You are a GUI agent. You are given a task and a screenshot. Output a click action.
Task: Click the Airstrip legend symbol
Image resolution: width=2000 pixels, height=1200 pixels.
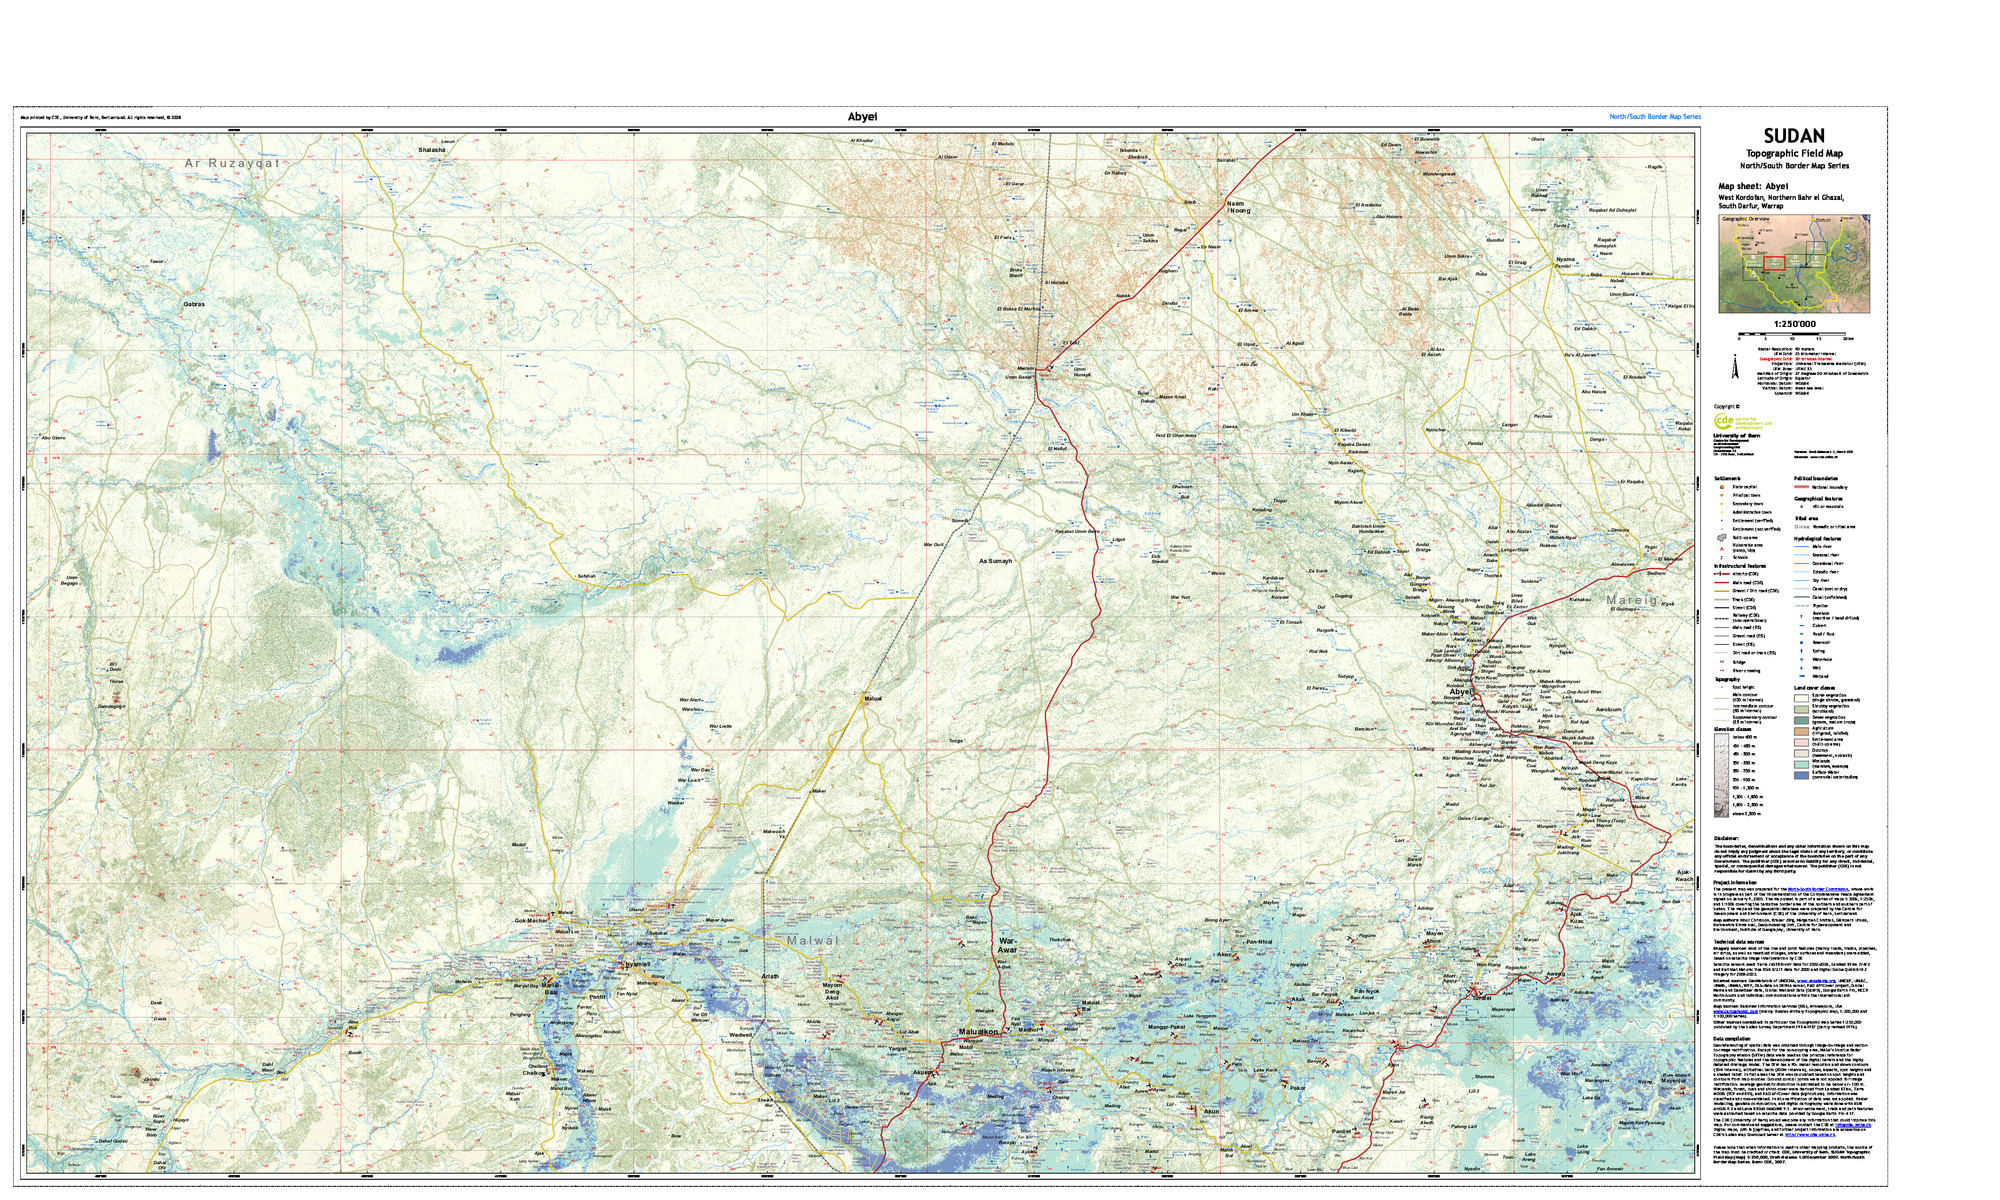point(1722,574)
